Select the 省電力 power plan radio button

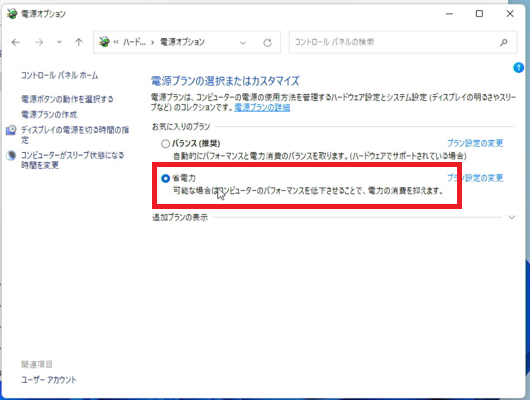tap(165, 178)
